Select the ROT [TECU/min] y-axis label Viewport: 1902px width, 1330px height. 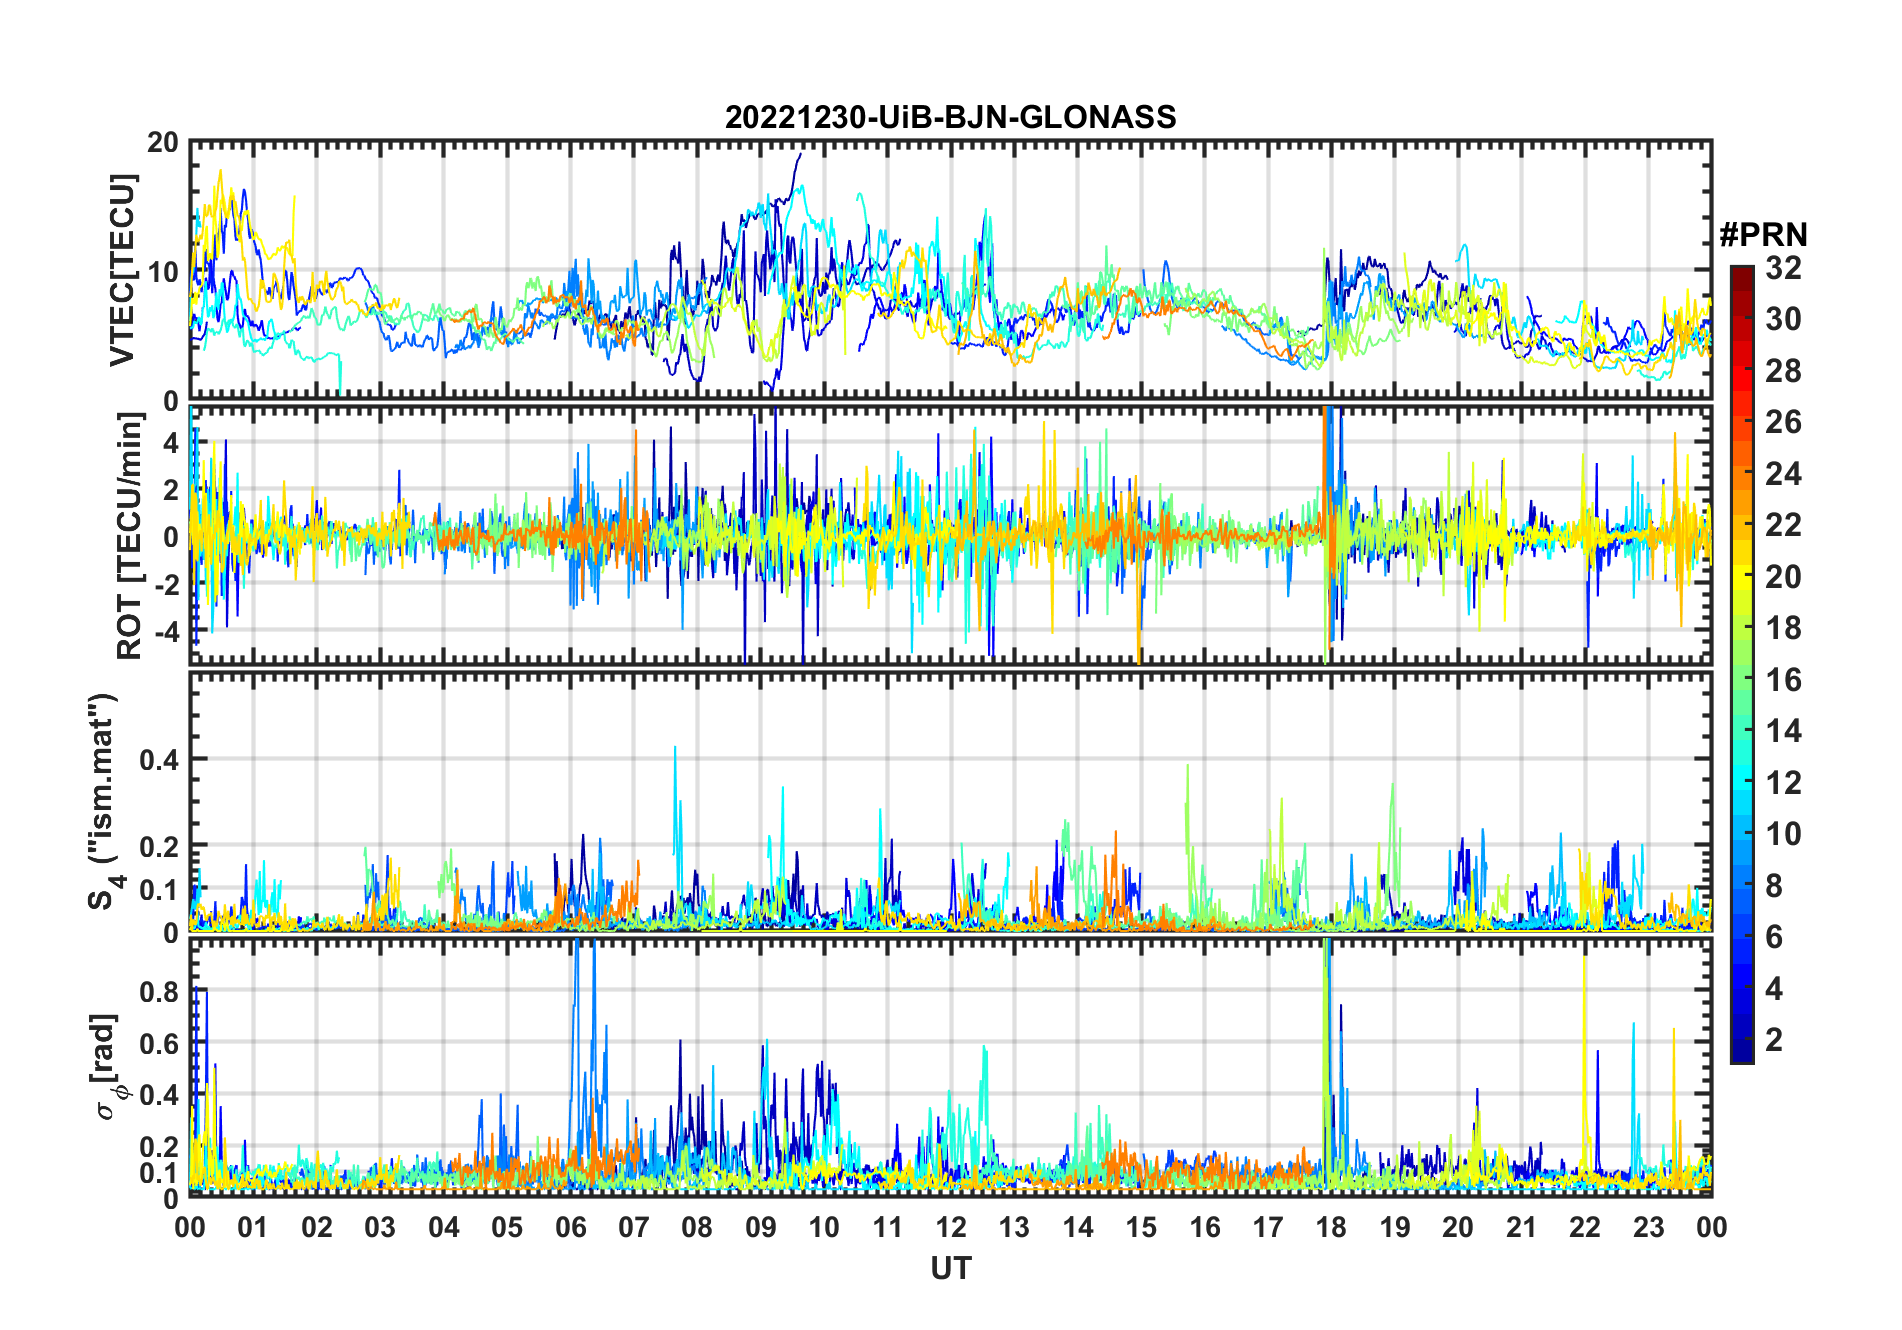[x=130, y=535]
